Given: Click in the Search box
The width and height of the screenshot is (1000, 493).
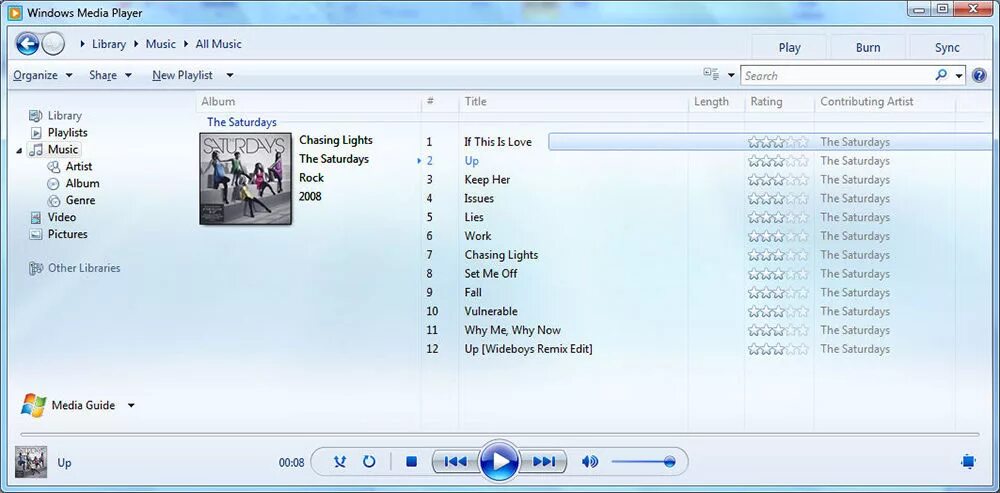Looking at the screenshot, I should coord(837,75).
